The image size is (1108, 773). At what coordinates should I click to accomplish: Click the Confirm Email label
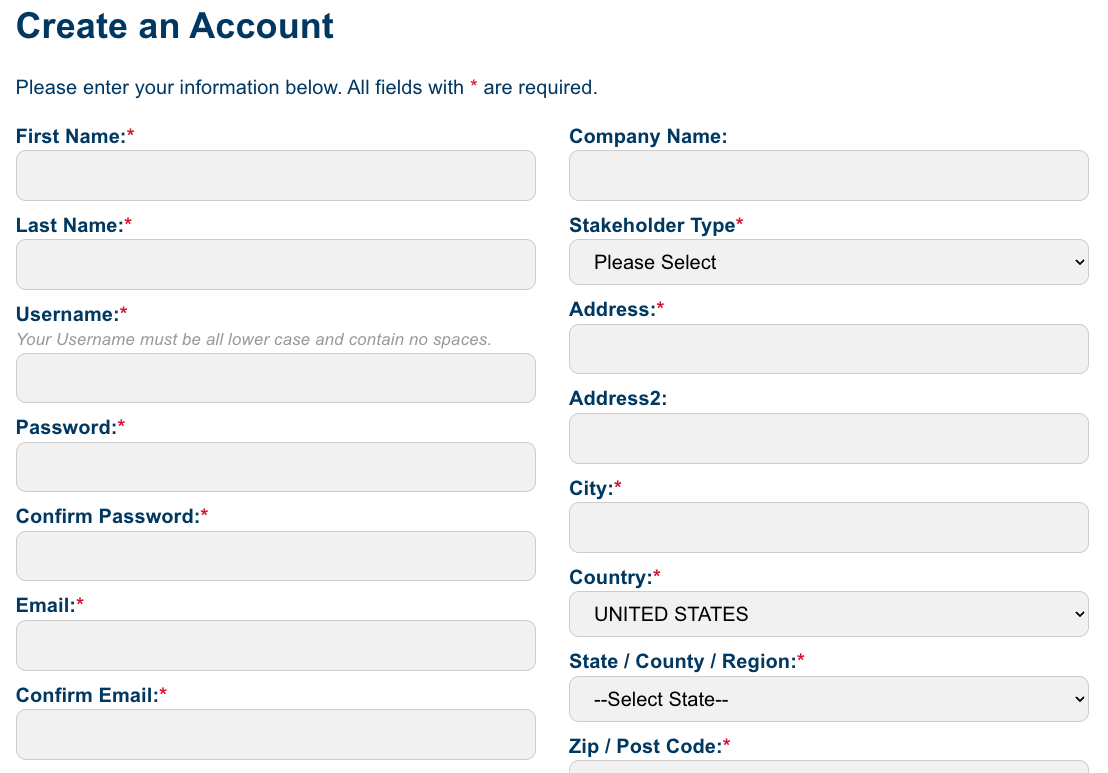click(x=87, y=694)
